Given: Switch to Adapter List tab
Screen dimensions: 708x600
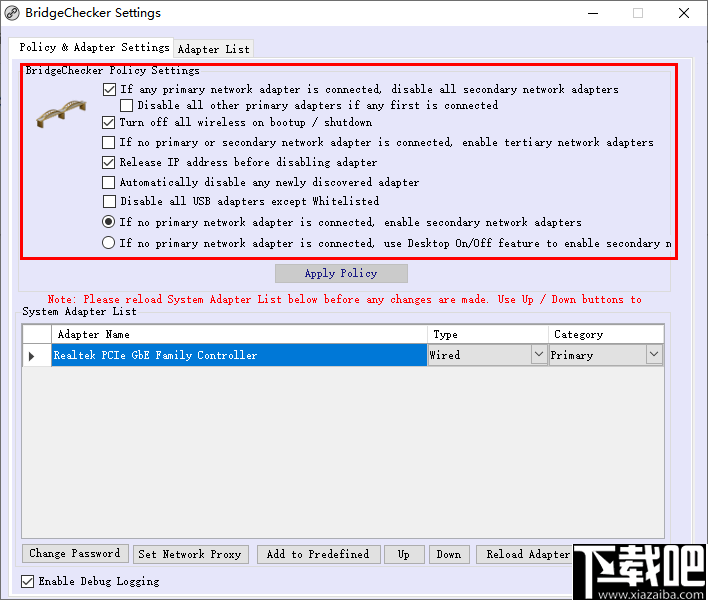Looking at the screenshot, I should [x=213, y=49].
